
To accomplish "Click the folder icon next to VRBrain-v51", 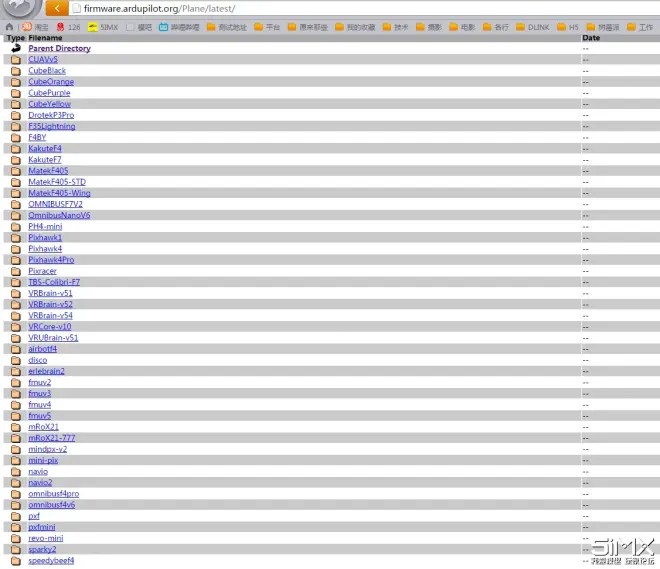I will 16,293.
